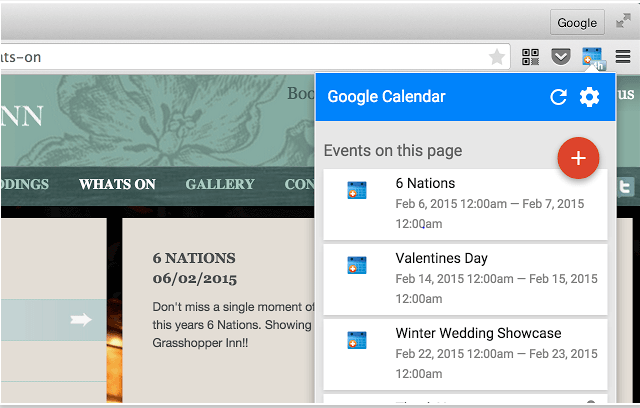Image resolution: width=640 pixels, height=408 pixels.
Task: Select the Valentines Day event title
Action: pyautogui.click(x=441, y=258)
